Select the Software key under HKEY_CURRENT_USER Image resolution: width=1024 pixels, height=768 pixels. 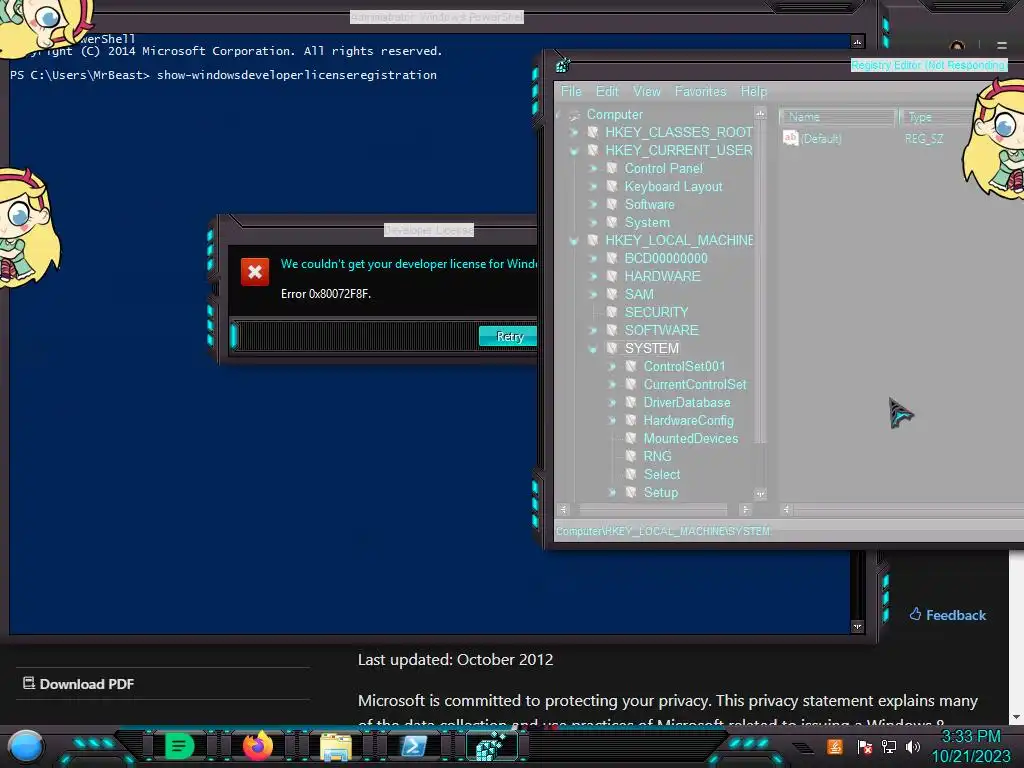[x=649, y=204]
